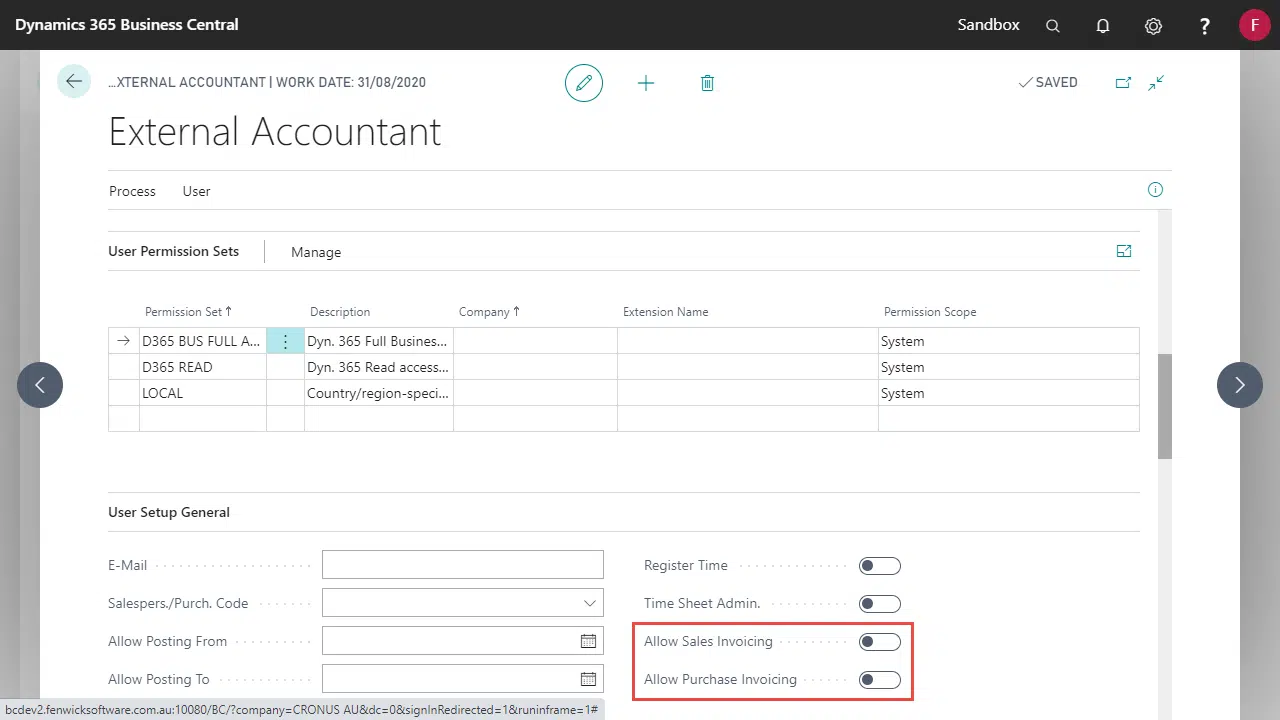Open the settings gear

(x=1153, y=26)
